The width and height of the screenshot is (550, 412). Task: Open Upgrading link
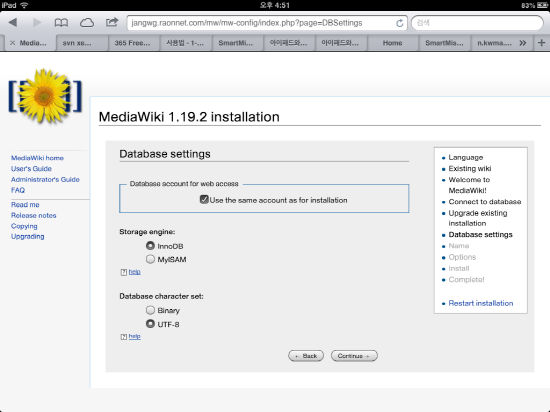[x=28, y=236]
